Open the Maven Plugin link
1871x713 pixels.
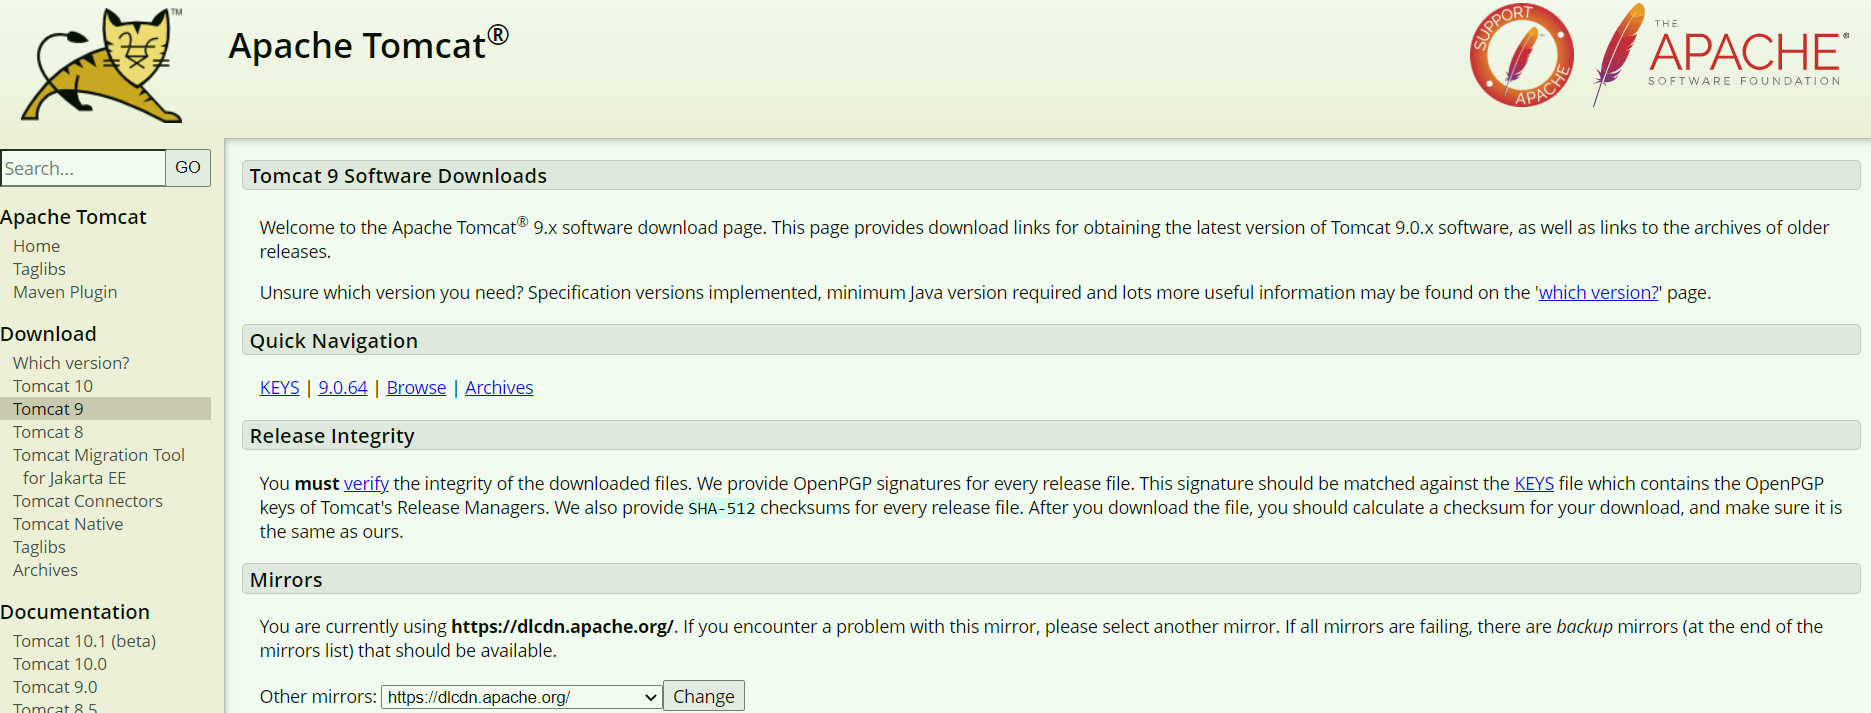[x=65, y=292]
